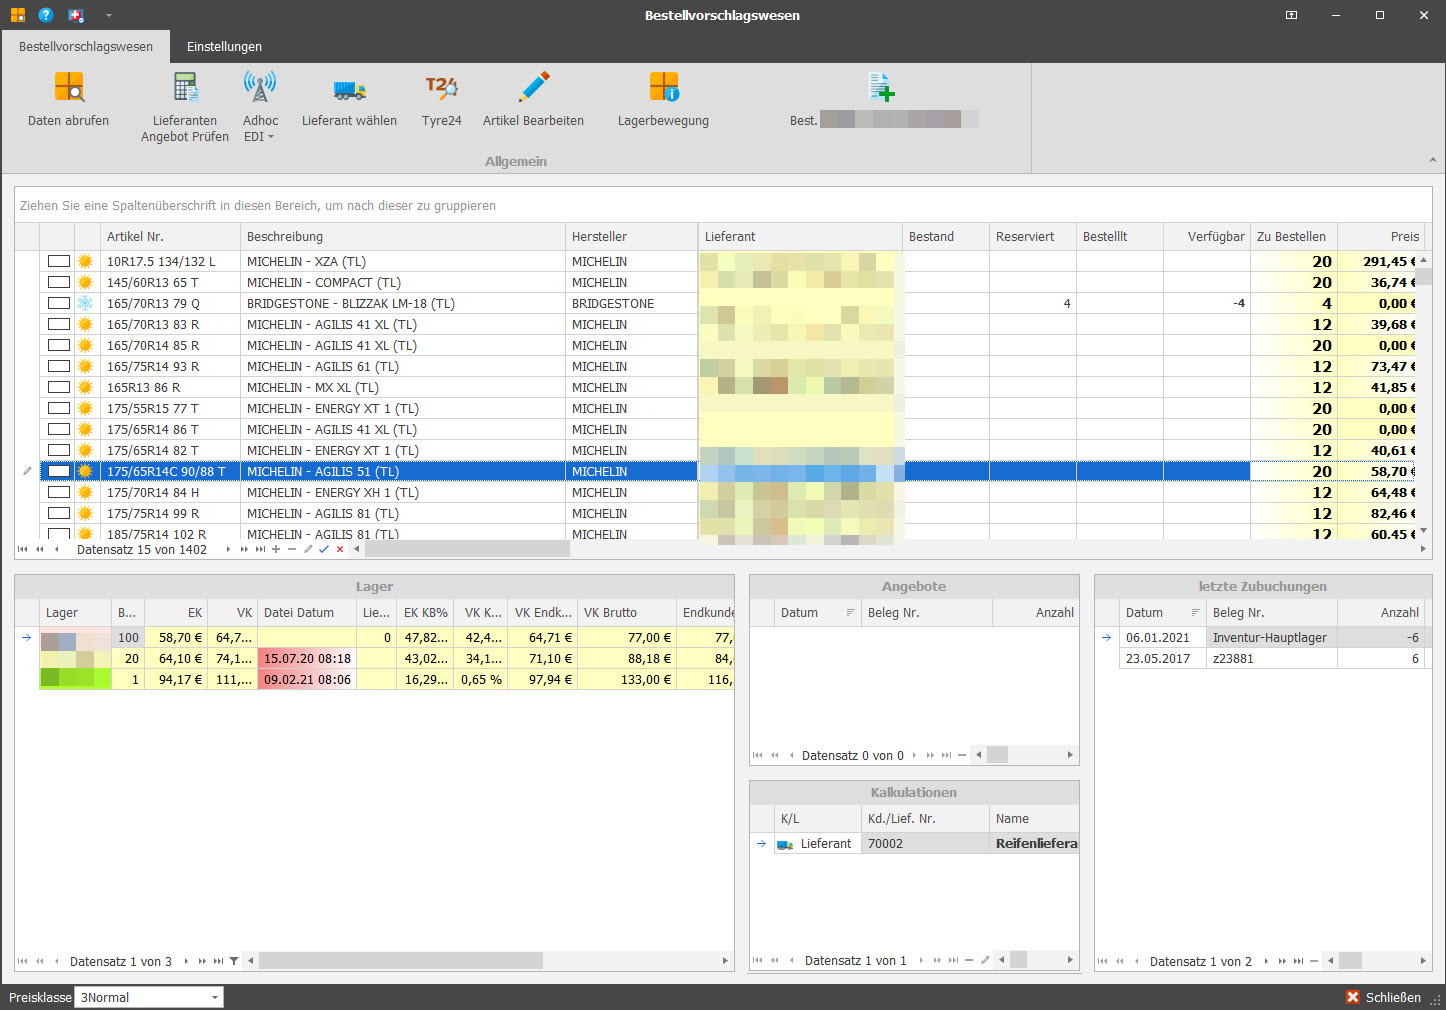Click Lager panel horizontal scrollbar thumb
This screenshot has height=1010, width=1446.
400,961
